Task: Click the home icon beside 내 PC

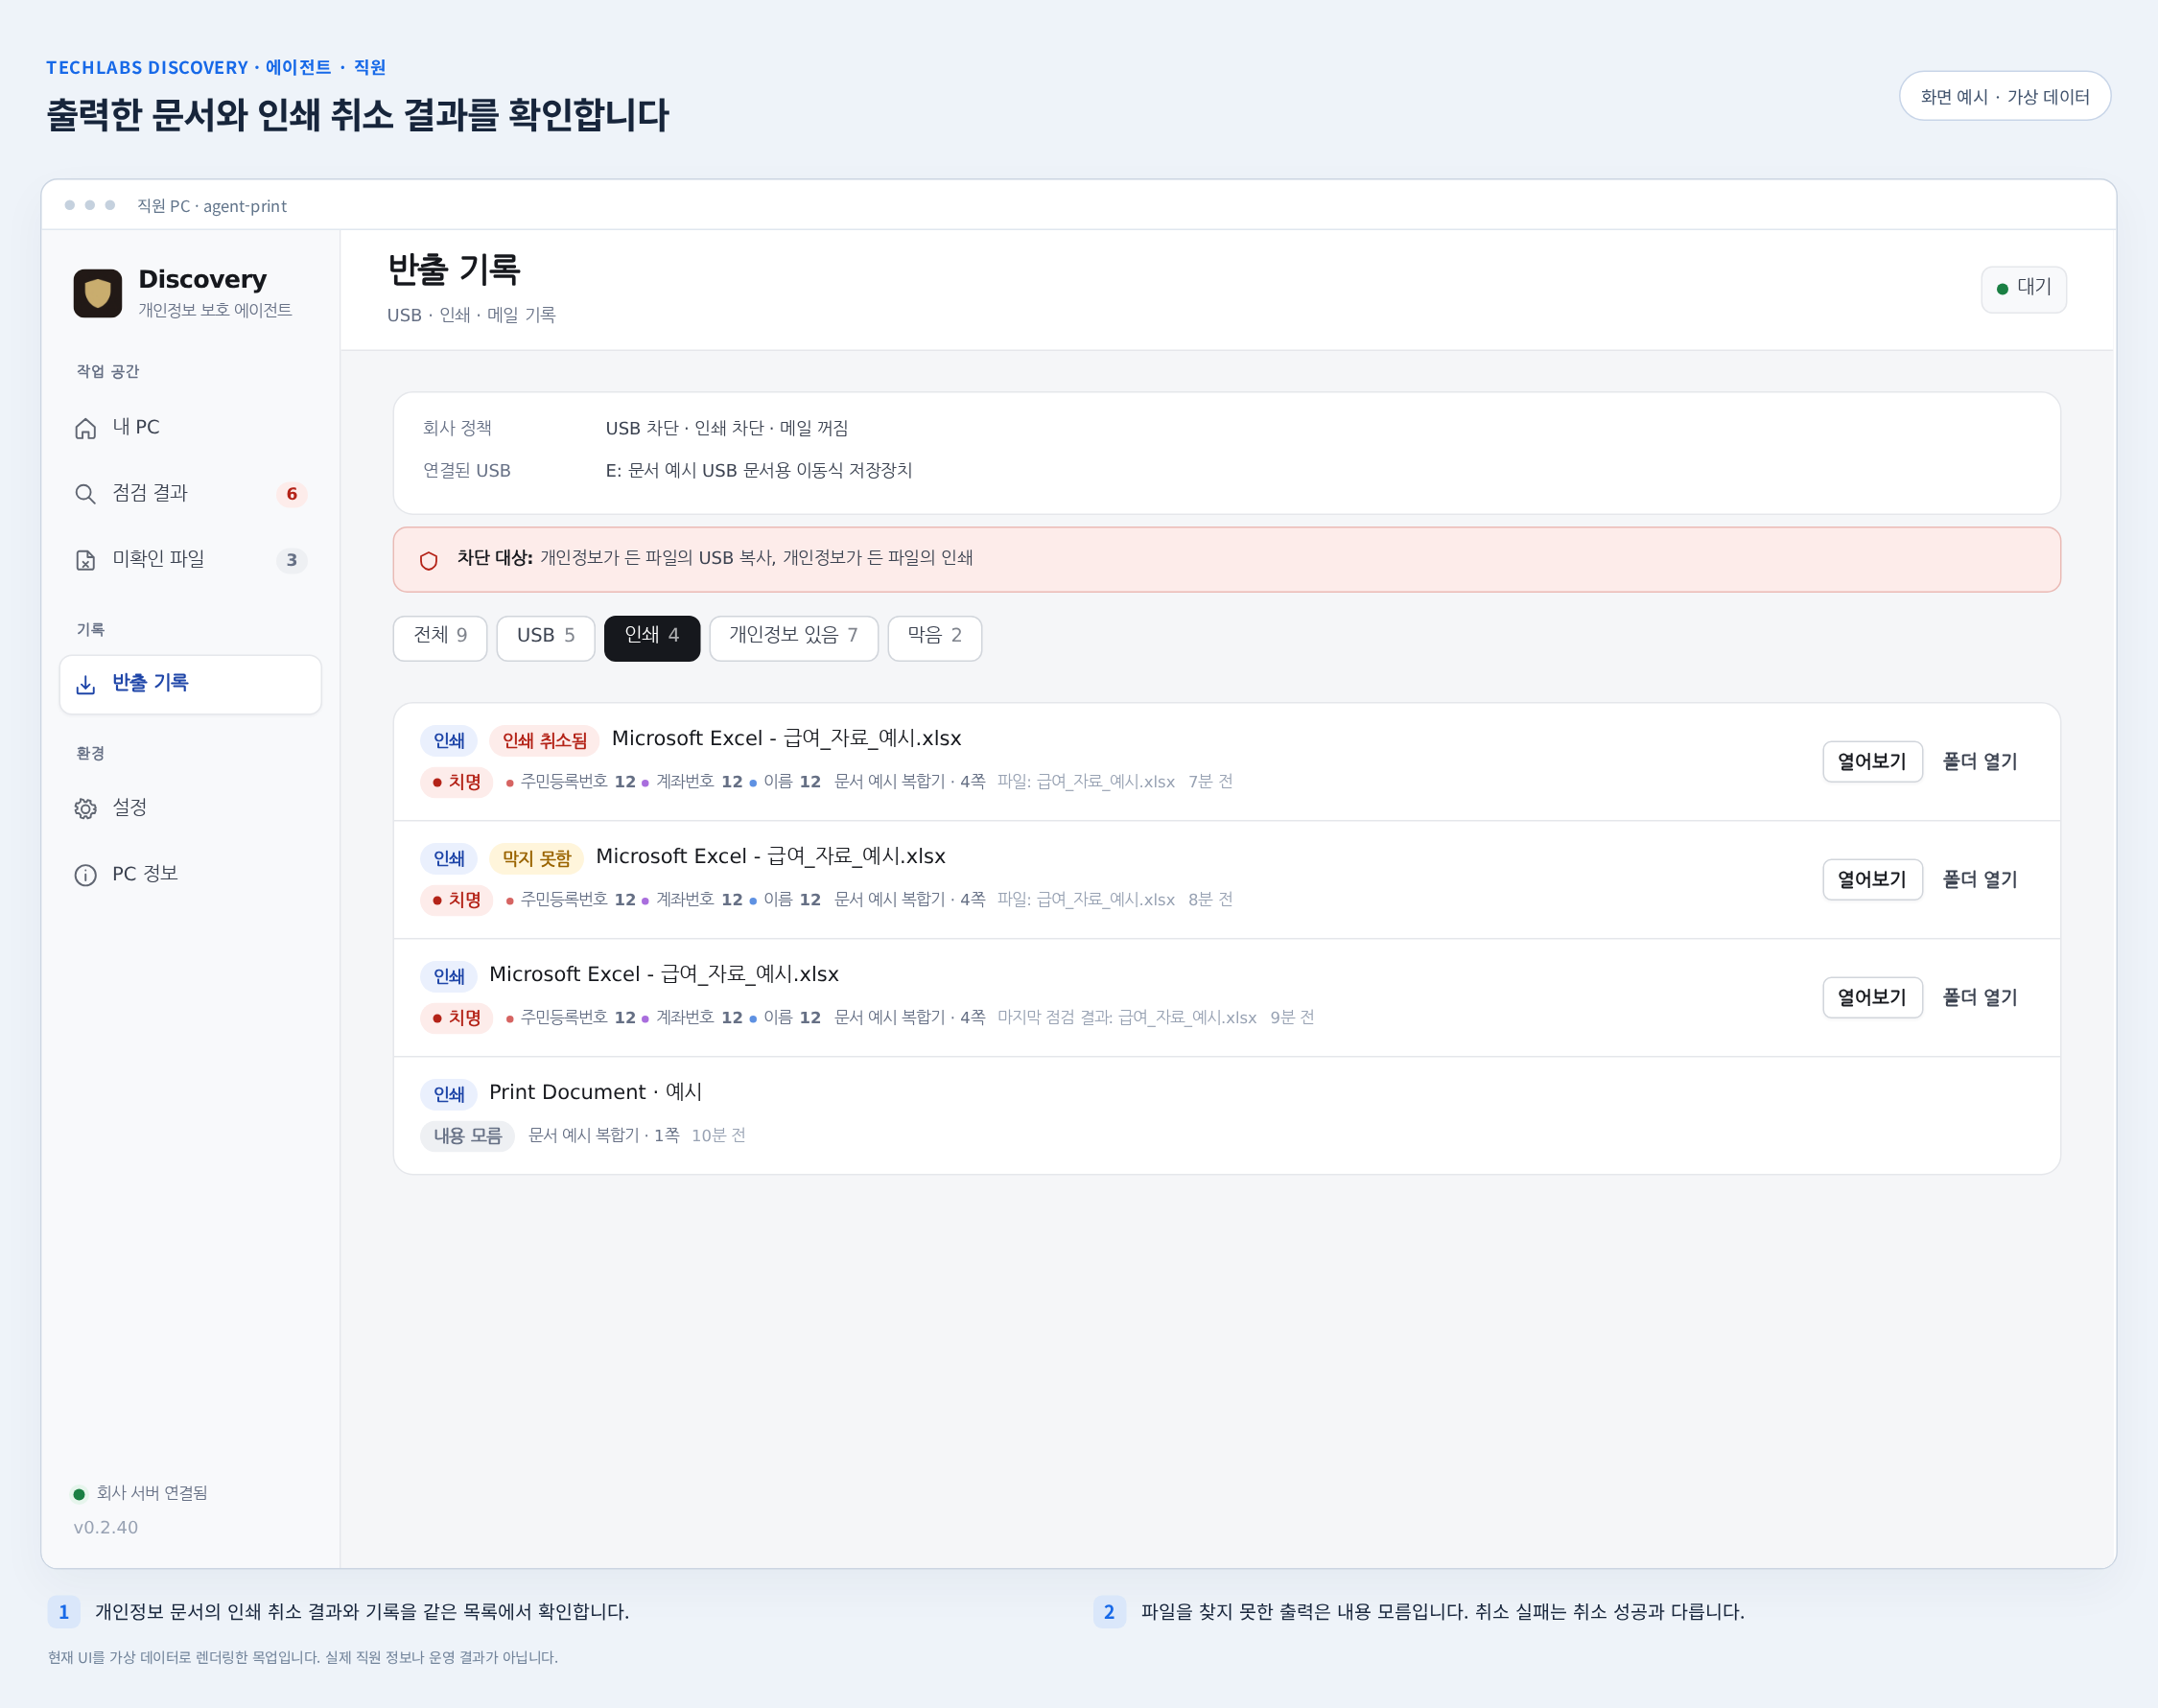Action: tap(86, 428)
